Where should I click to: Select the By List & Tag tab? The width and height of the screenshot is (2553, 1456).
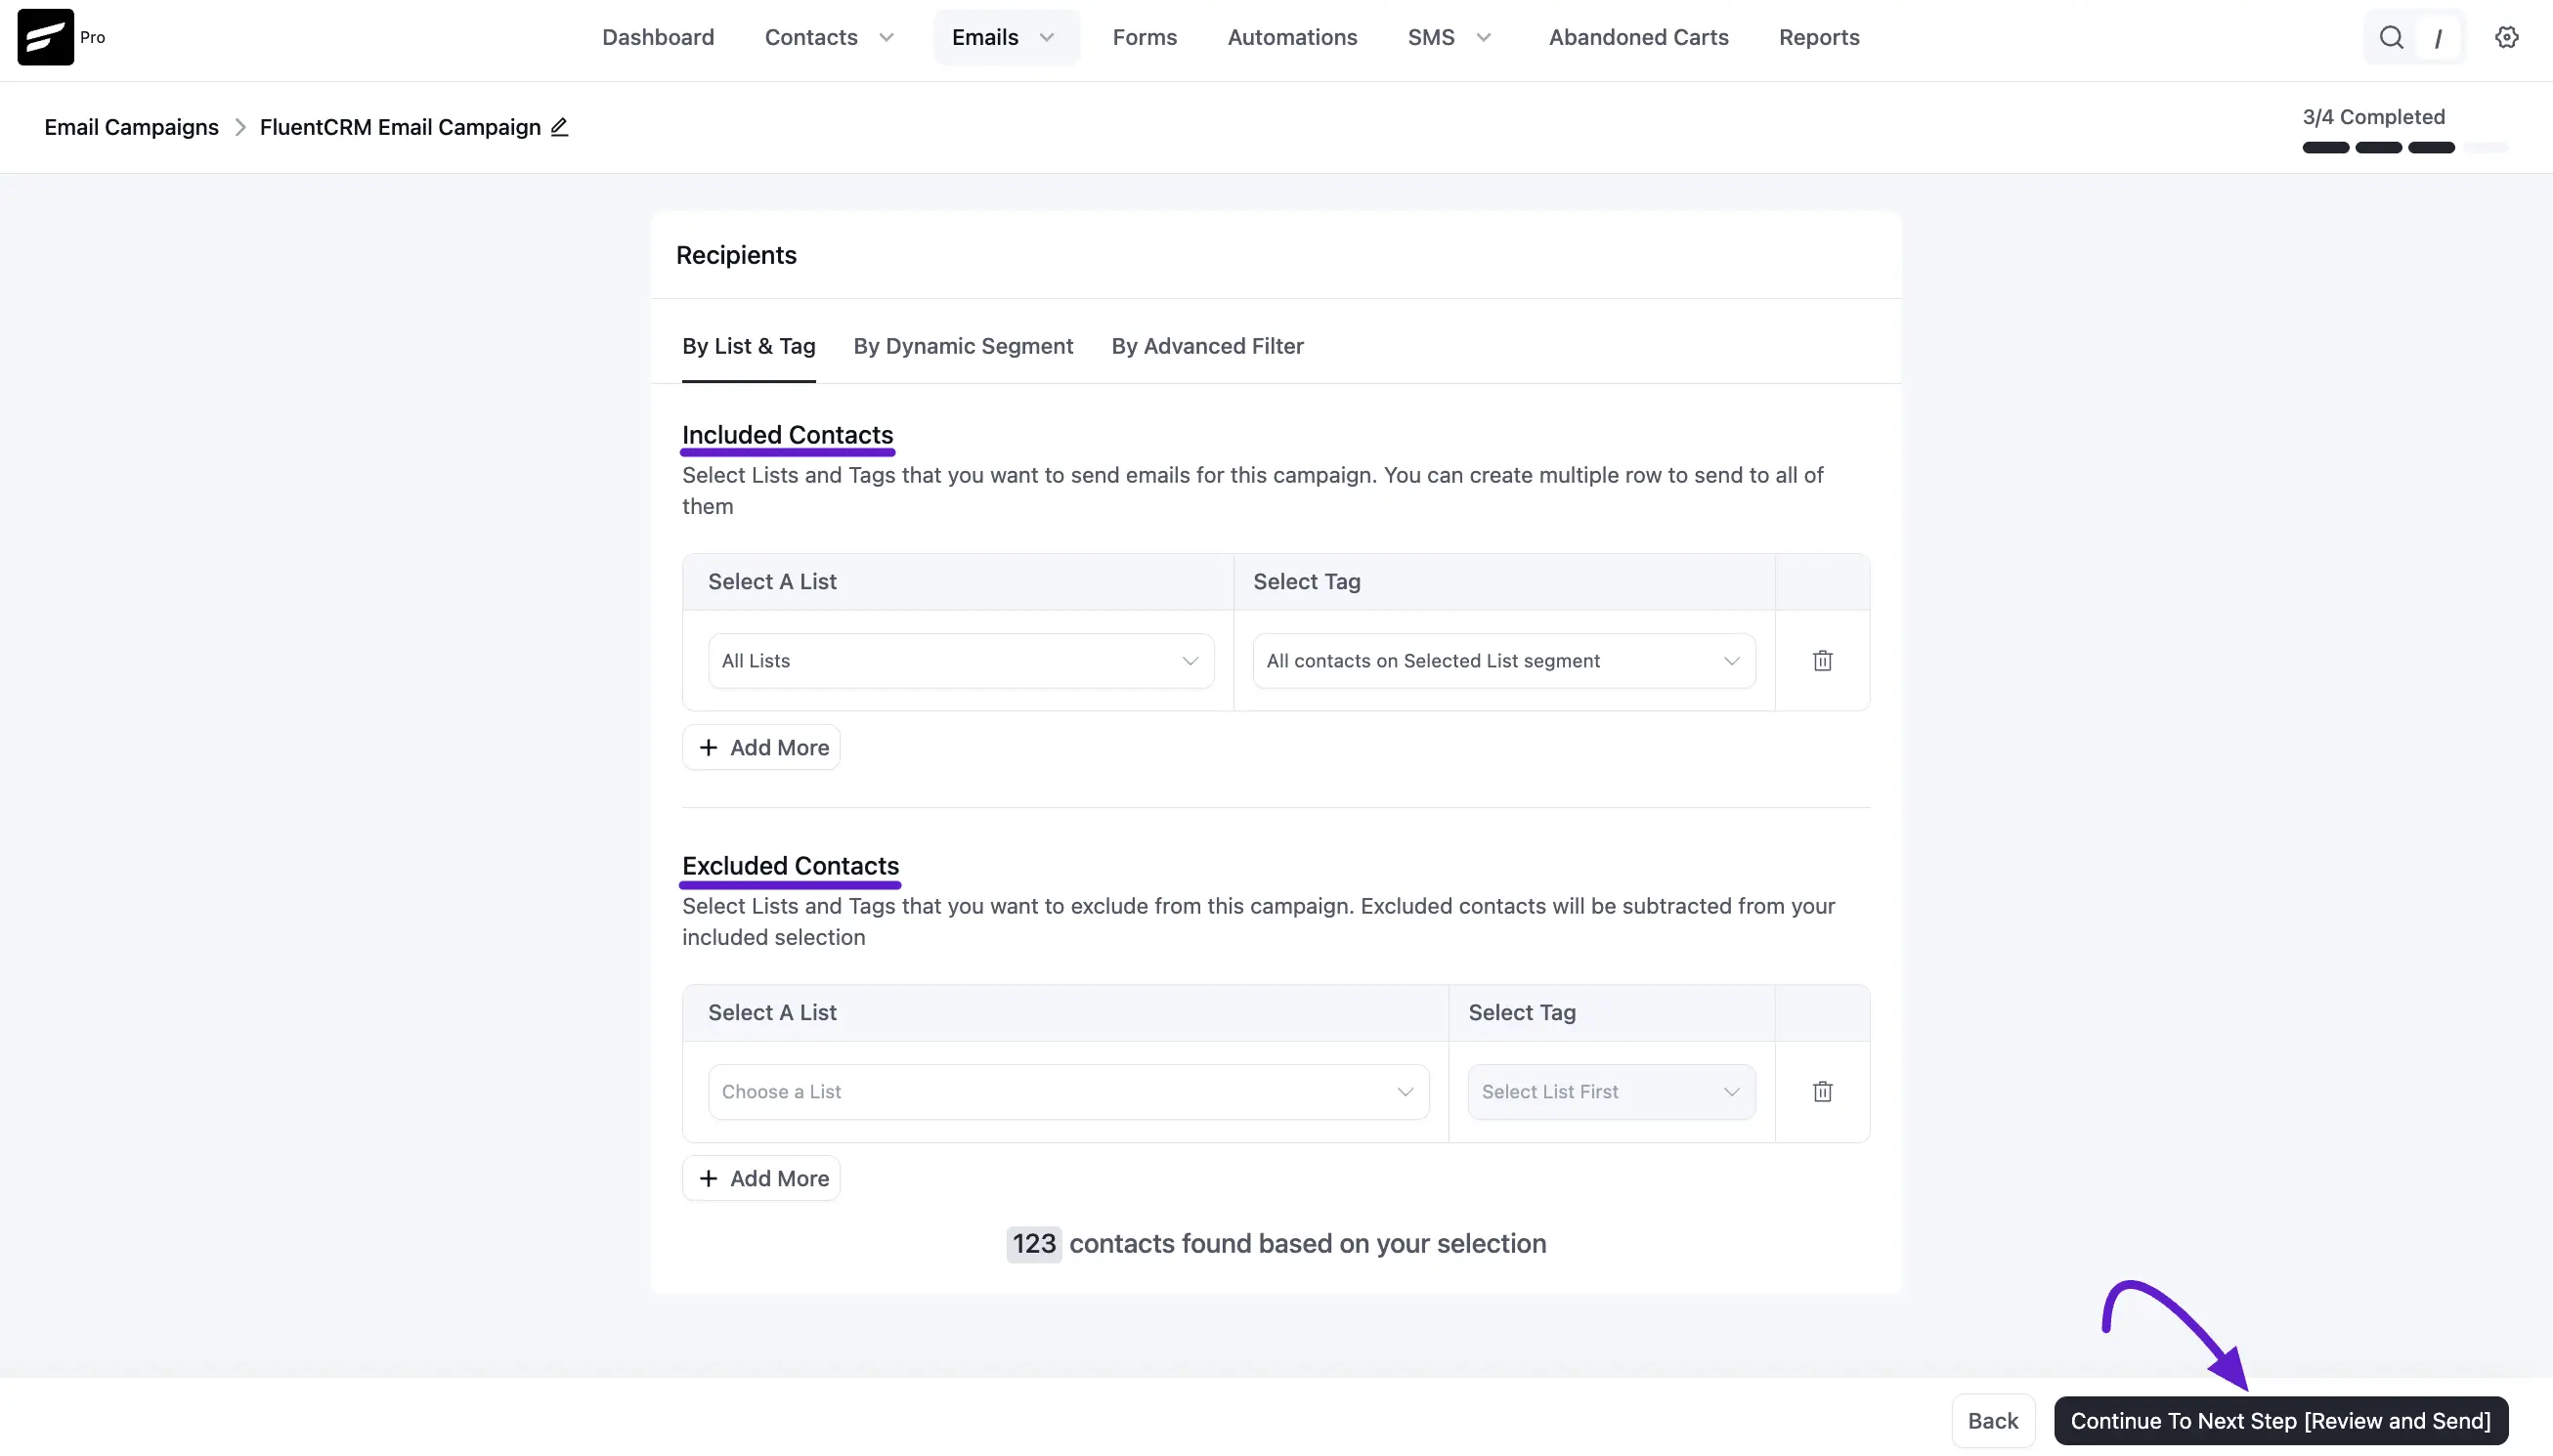[748, 346]
